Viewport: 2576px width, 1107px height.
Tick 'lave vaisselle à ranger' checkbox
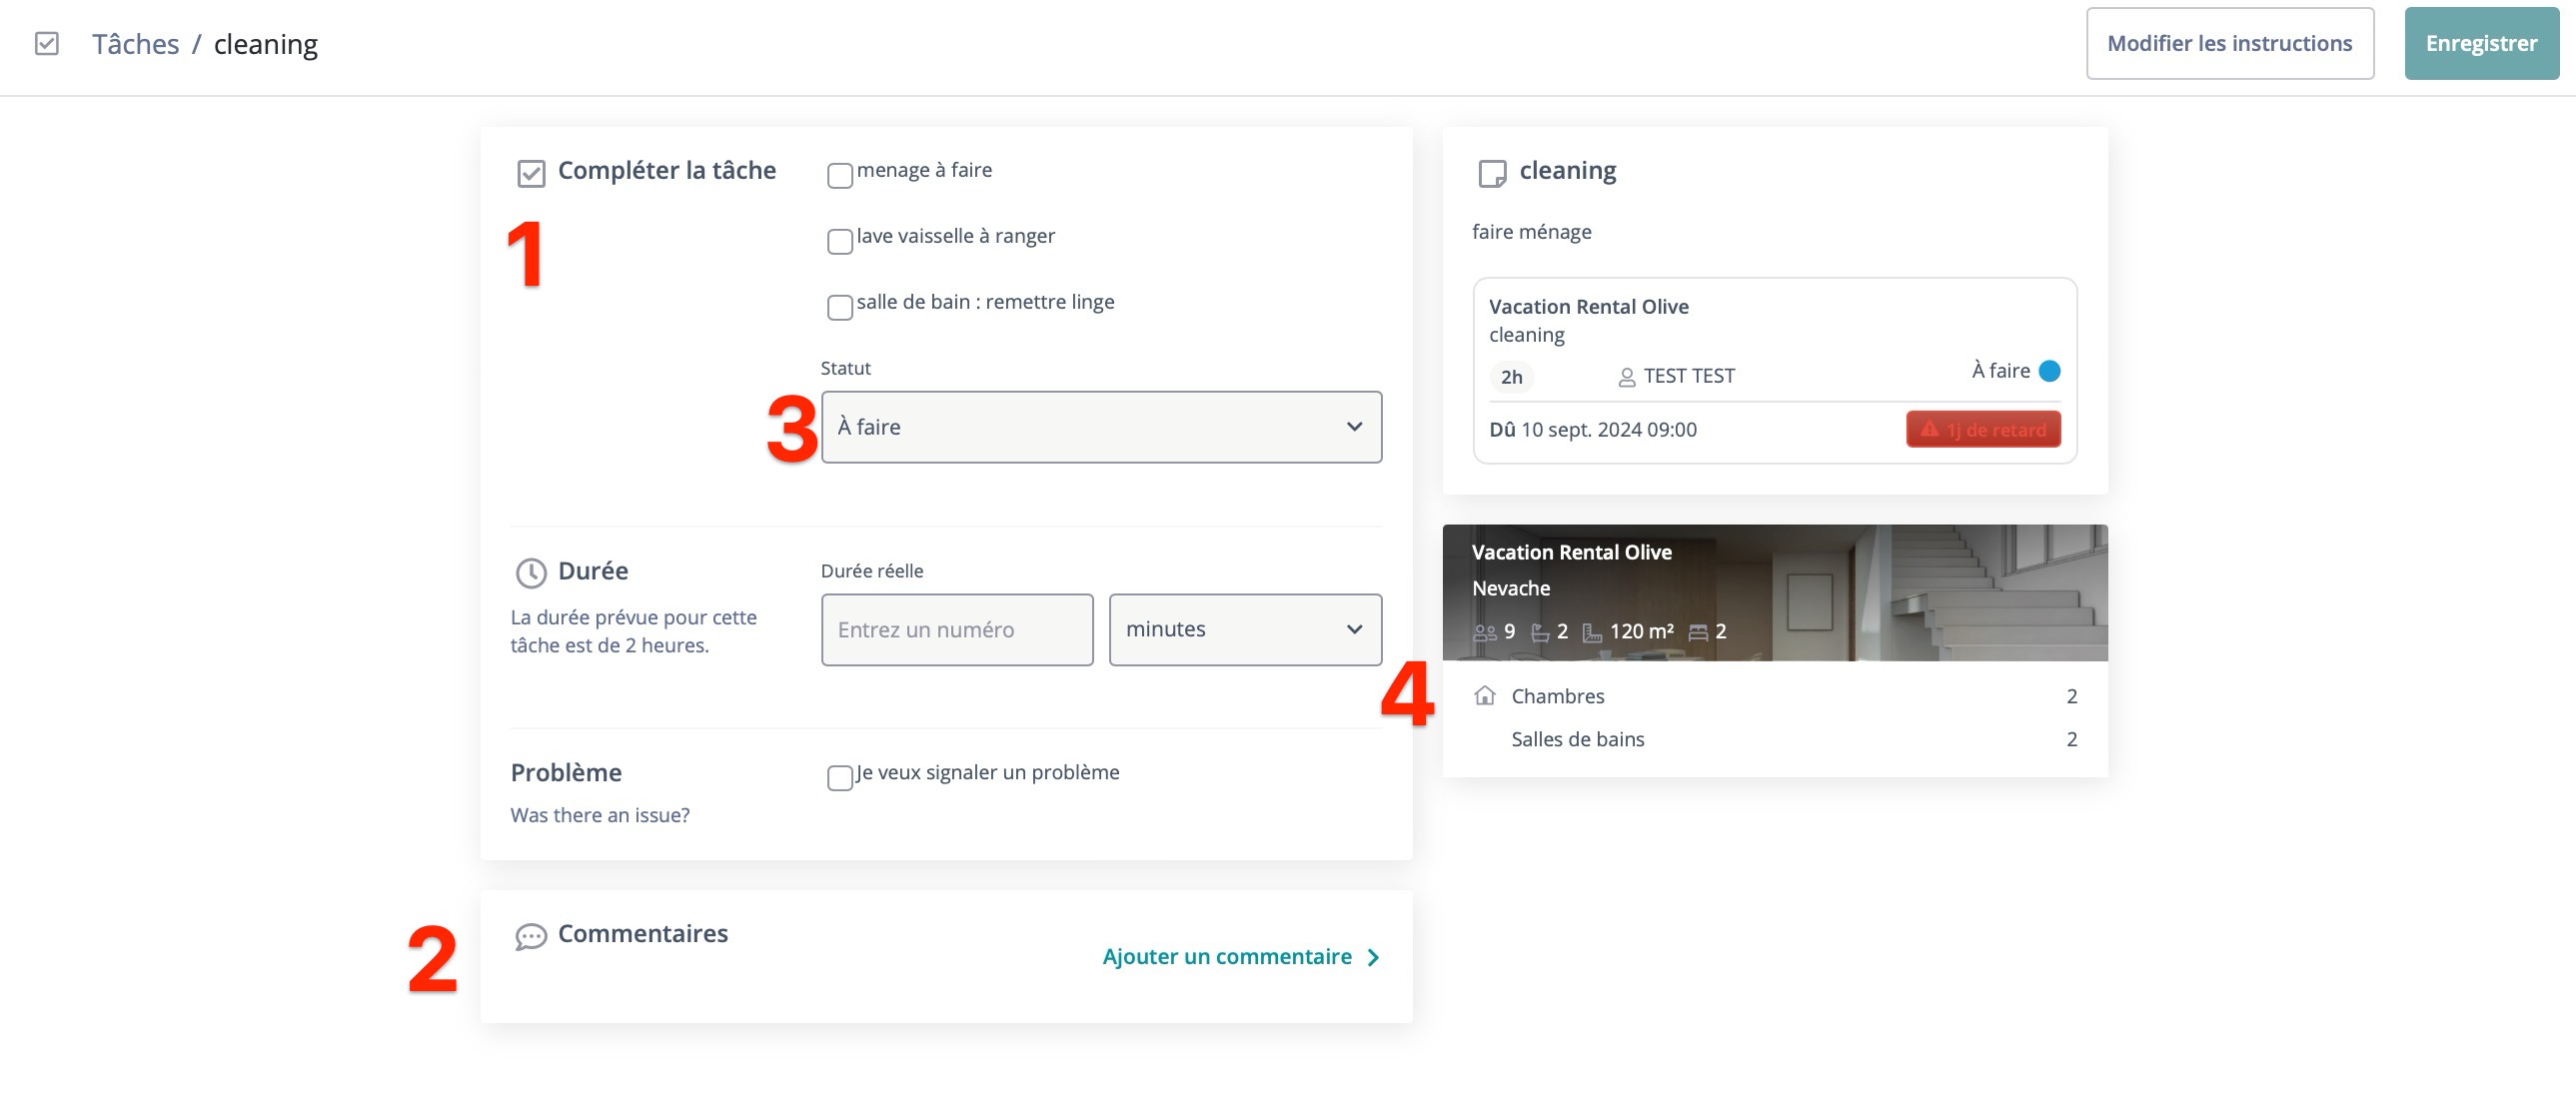840,241
